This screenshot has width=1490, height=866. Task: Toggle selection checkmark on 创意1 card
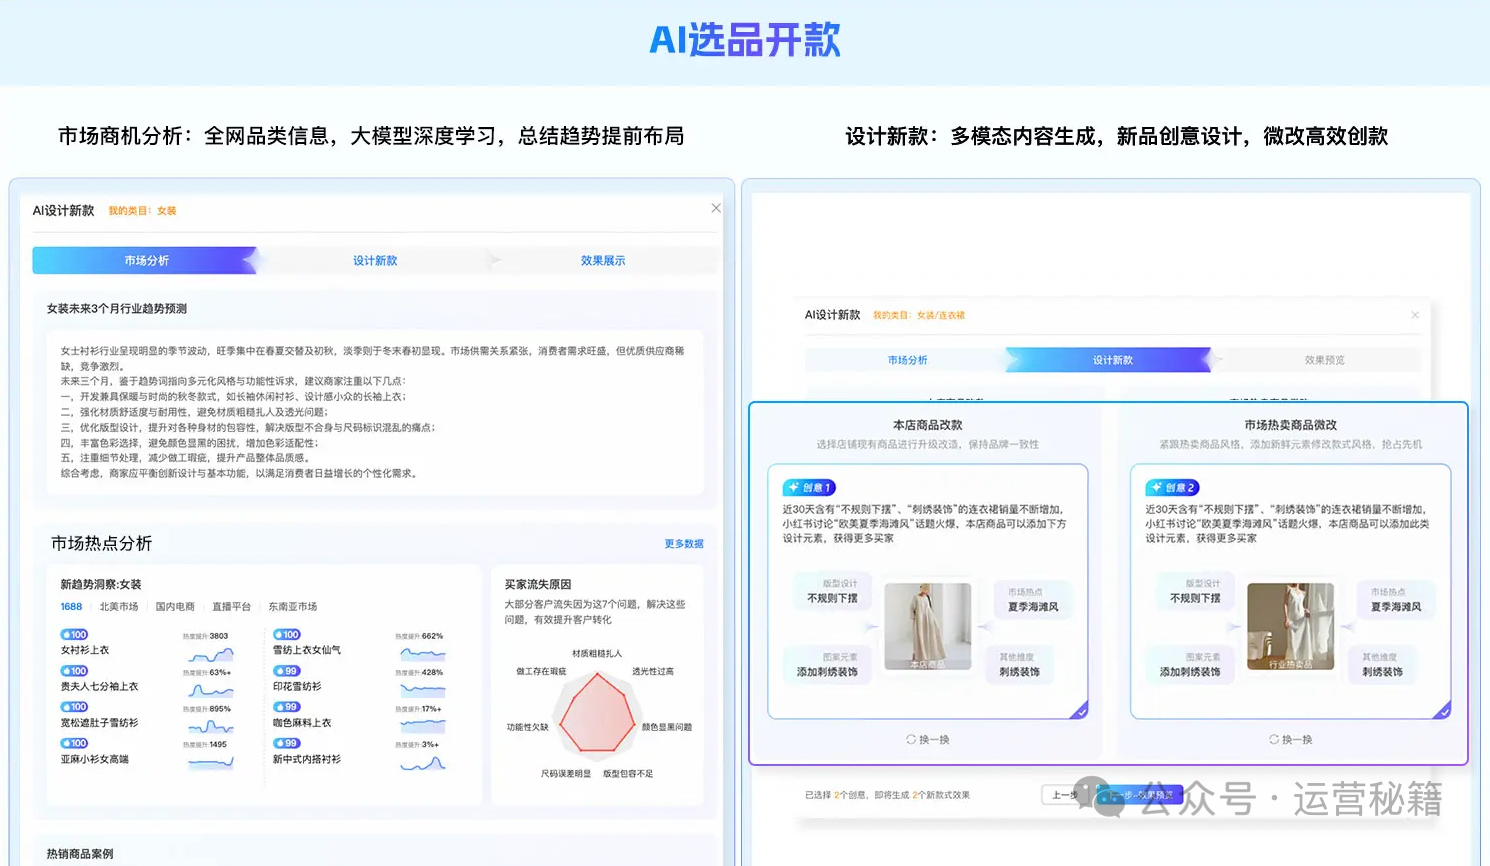pyautogui.click(x=1079, y=711)
